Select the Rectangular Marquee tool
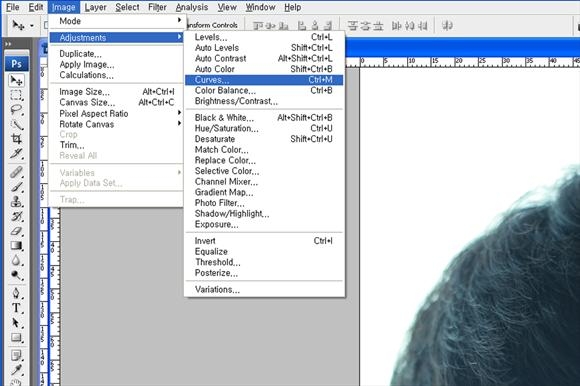 click(x=16, y=95)
